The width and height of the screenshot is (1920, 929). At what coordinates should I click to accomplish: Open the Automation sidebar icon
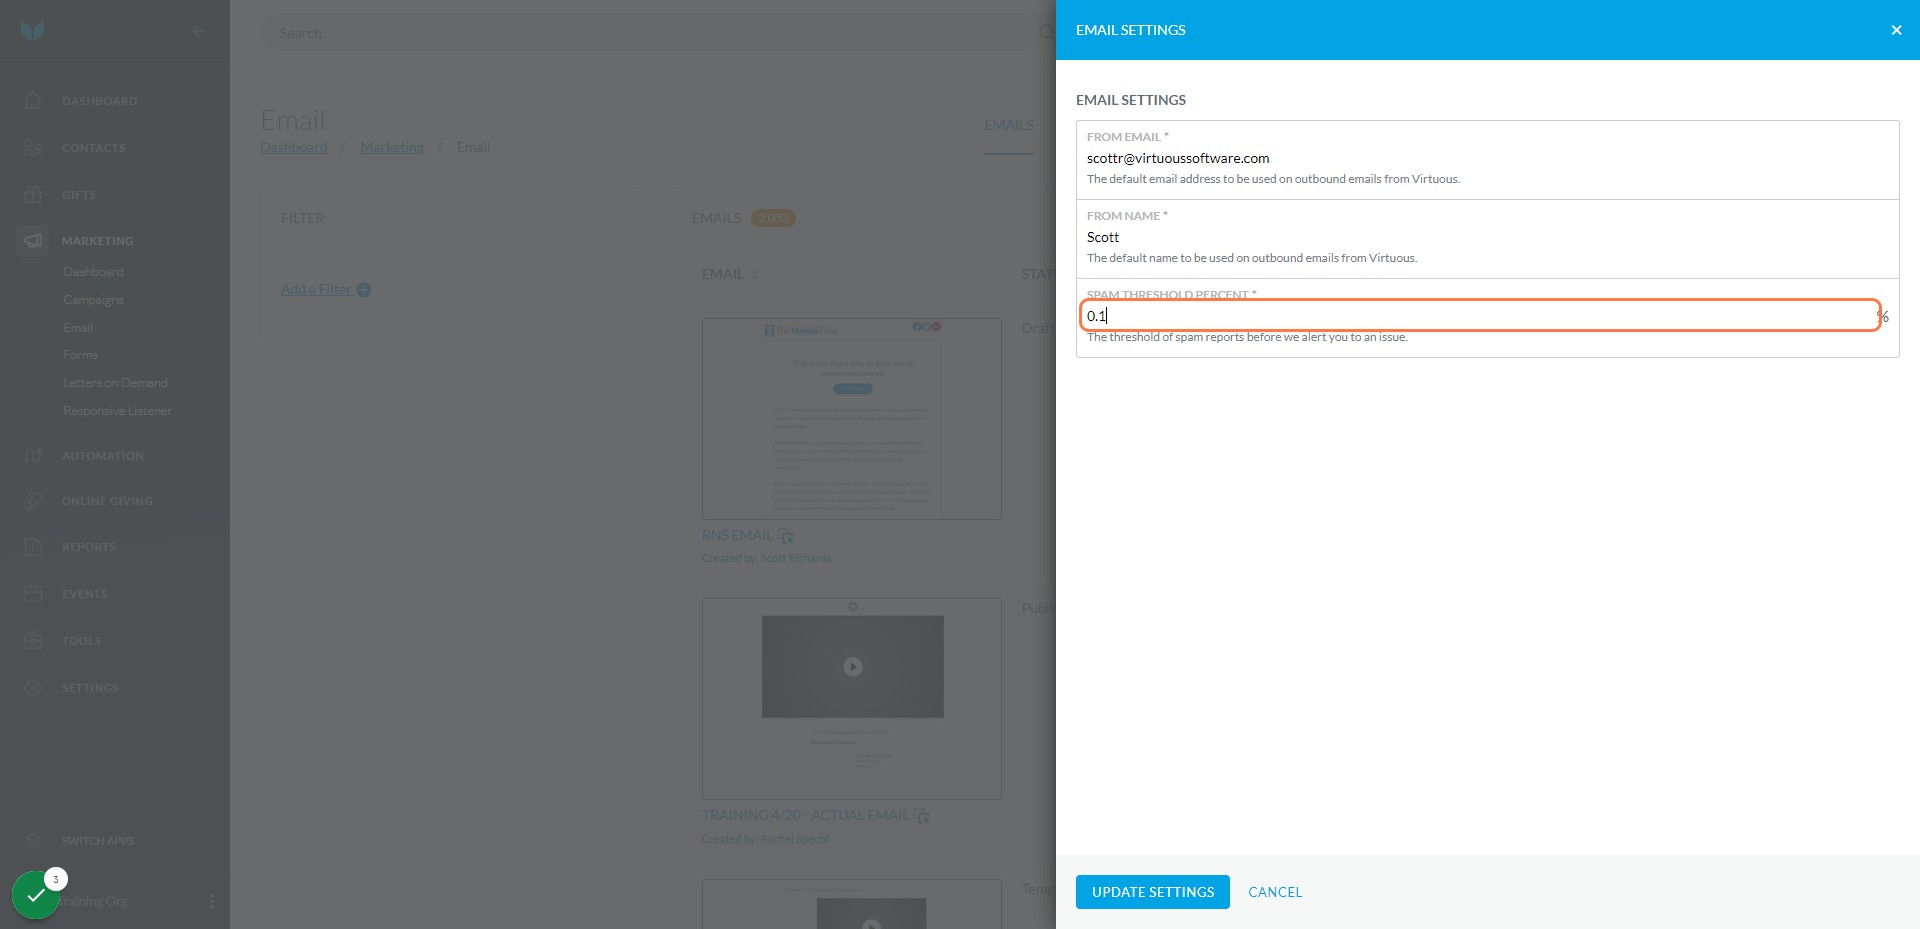33,456
